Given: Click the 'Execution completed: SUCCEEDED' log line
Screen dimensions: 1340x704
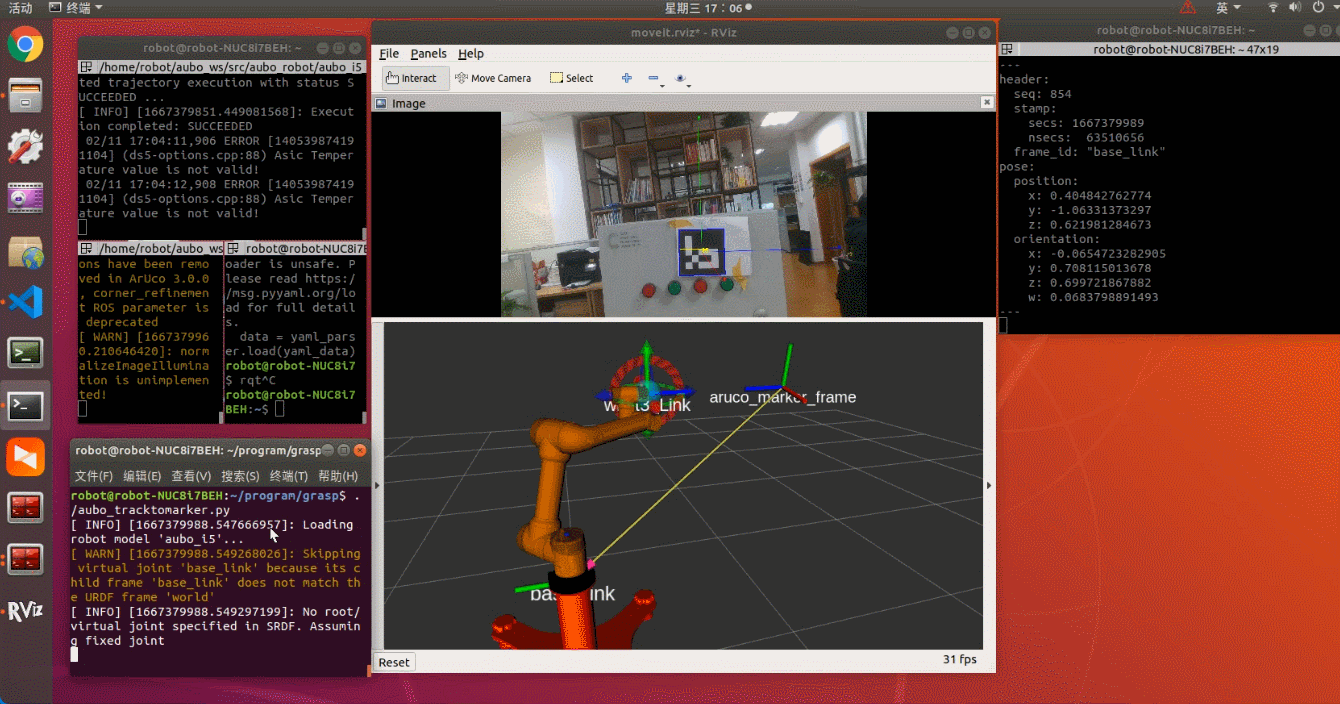Looking at the screenshot, I should pyautogui.click(x=216, y=120).
